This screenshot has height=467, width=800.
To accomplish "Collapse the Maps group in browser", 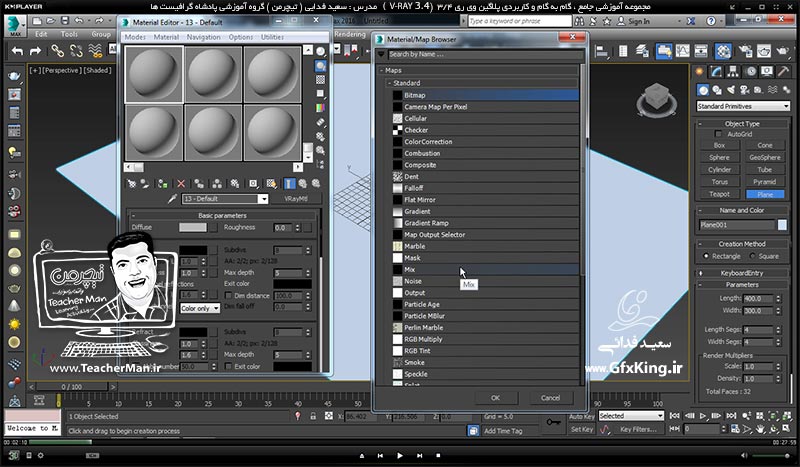I will click(x=381, y=70).
